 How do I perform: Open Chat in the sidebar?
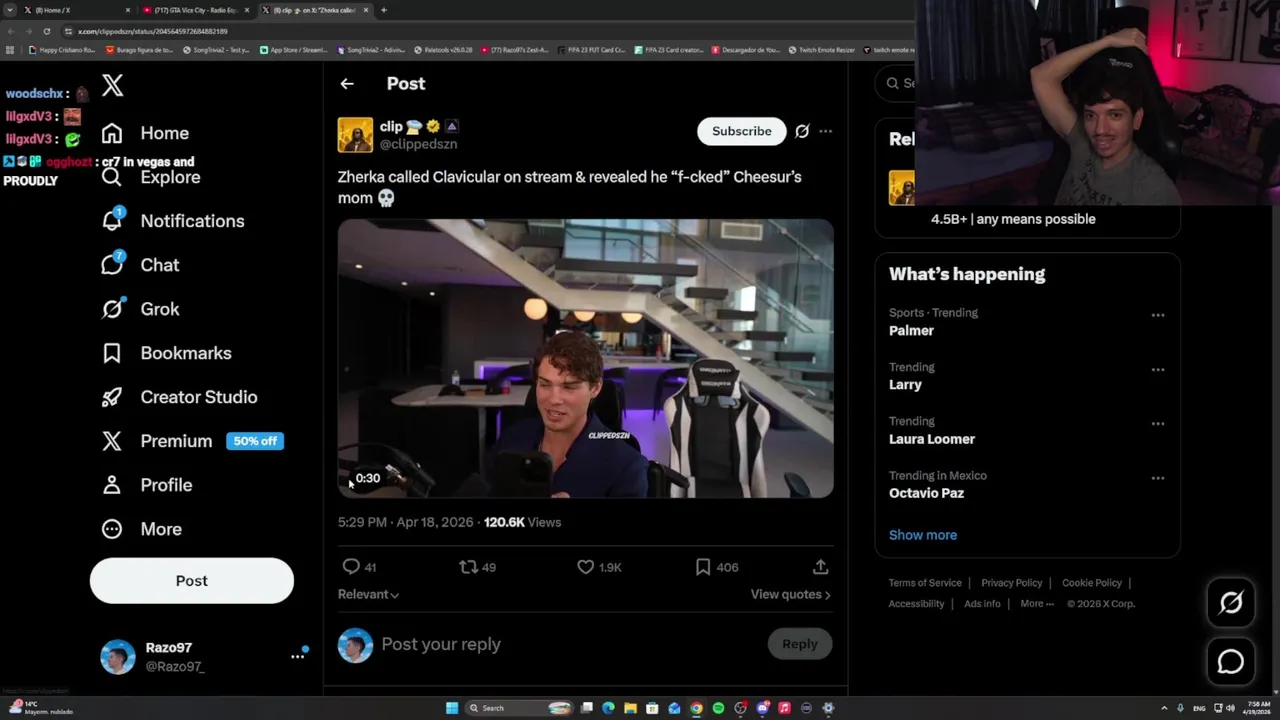pyautogui.click(x=140, y=265)
